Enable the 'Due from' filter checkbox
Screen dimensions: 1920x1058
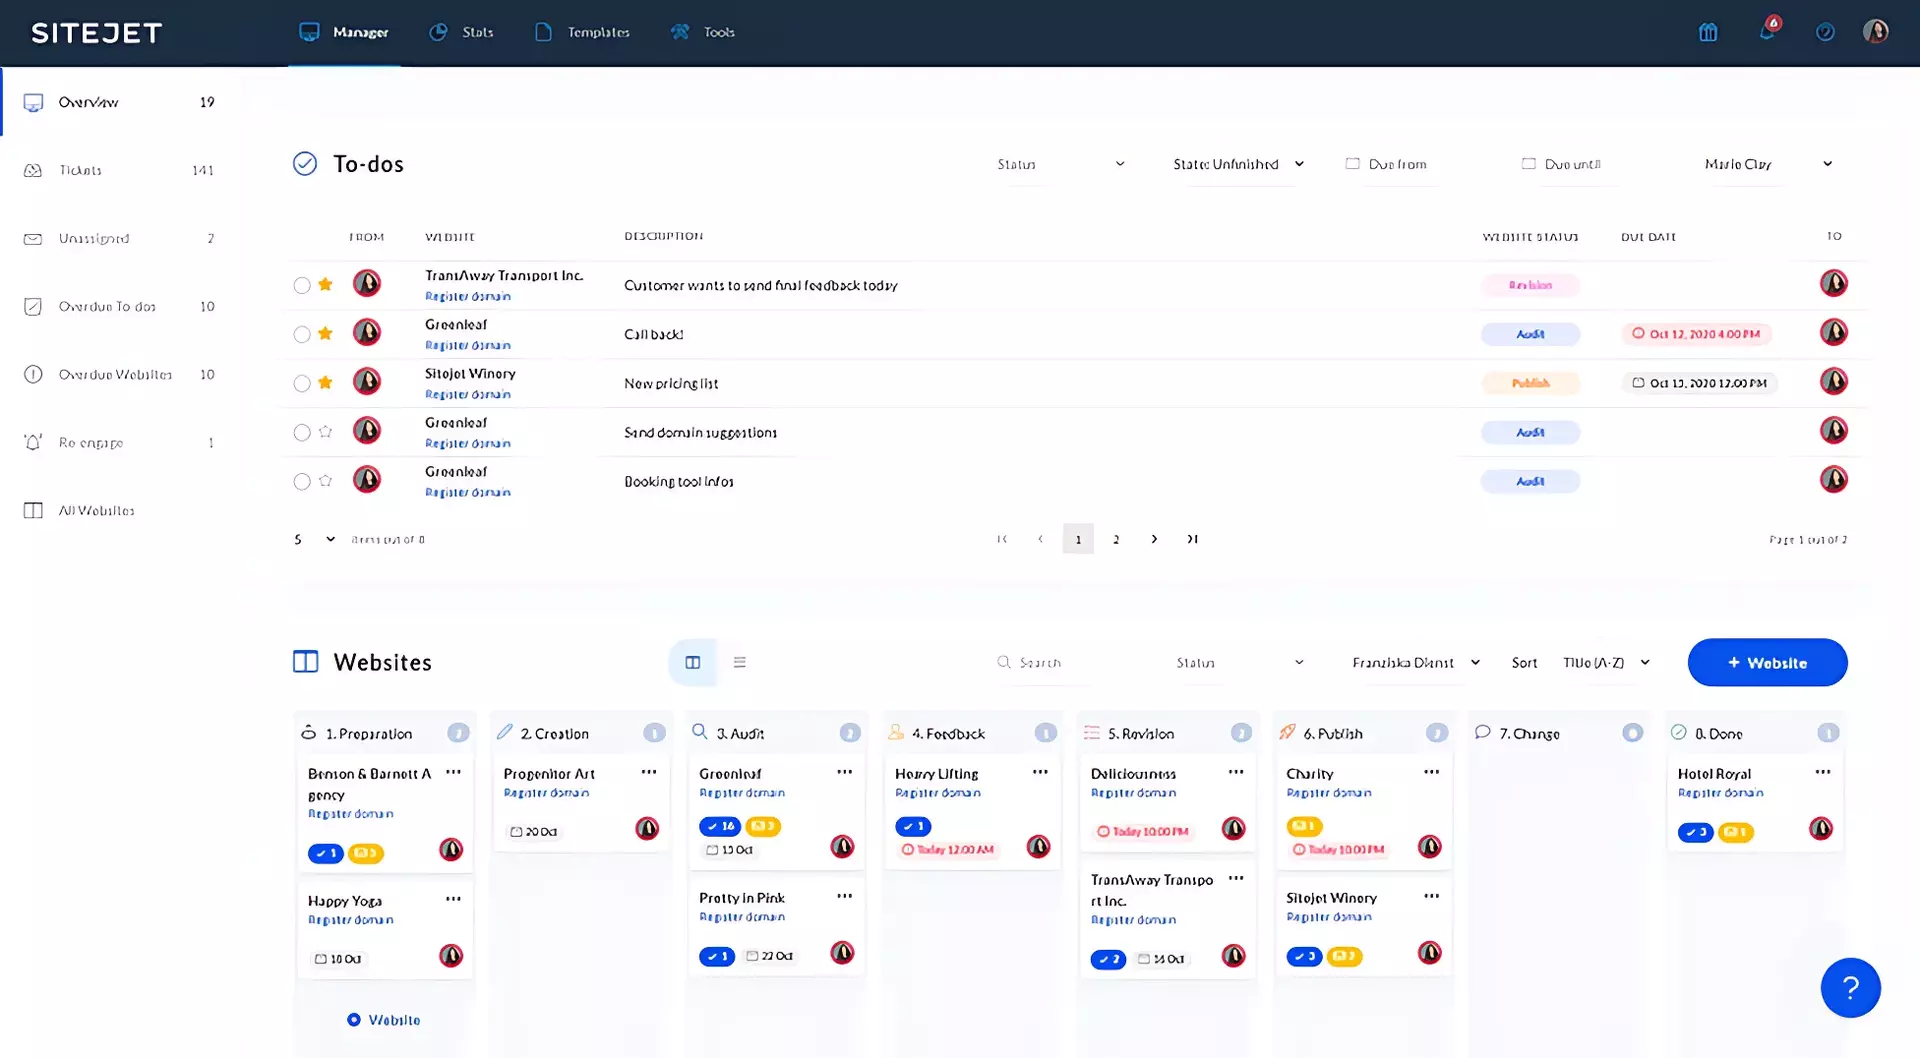pos(1353,163)
